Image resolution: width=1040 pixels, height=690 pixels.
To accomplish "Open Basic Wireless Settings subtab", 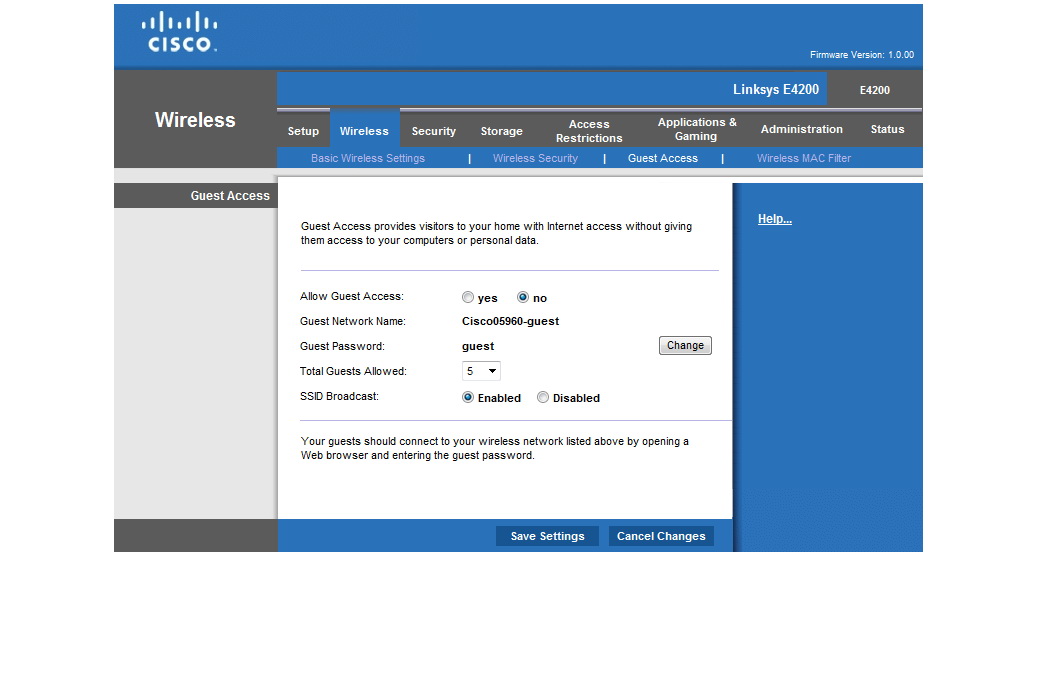I will [x=368, y=159].
